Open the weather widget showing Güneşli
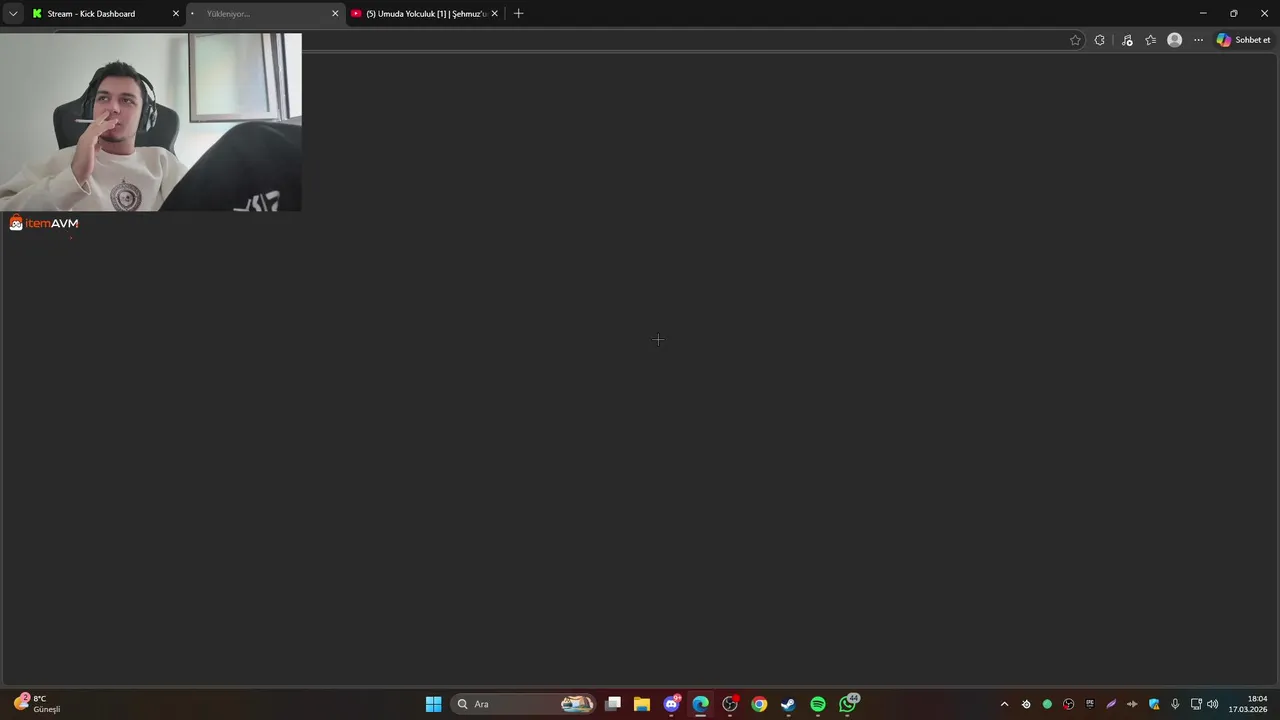 click(x=38, y=704)
